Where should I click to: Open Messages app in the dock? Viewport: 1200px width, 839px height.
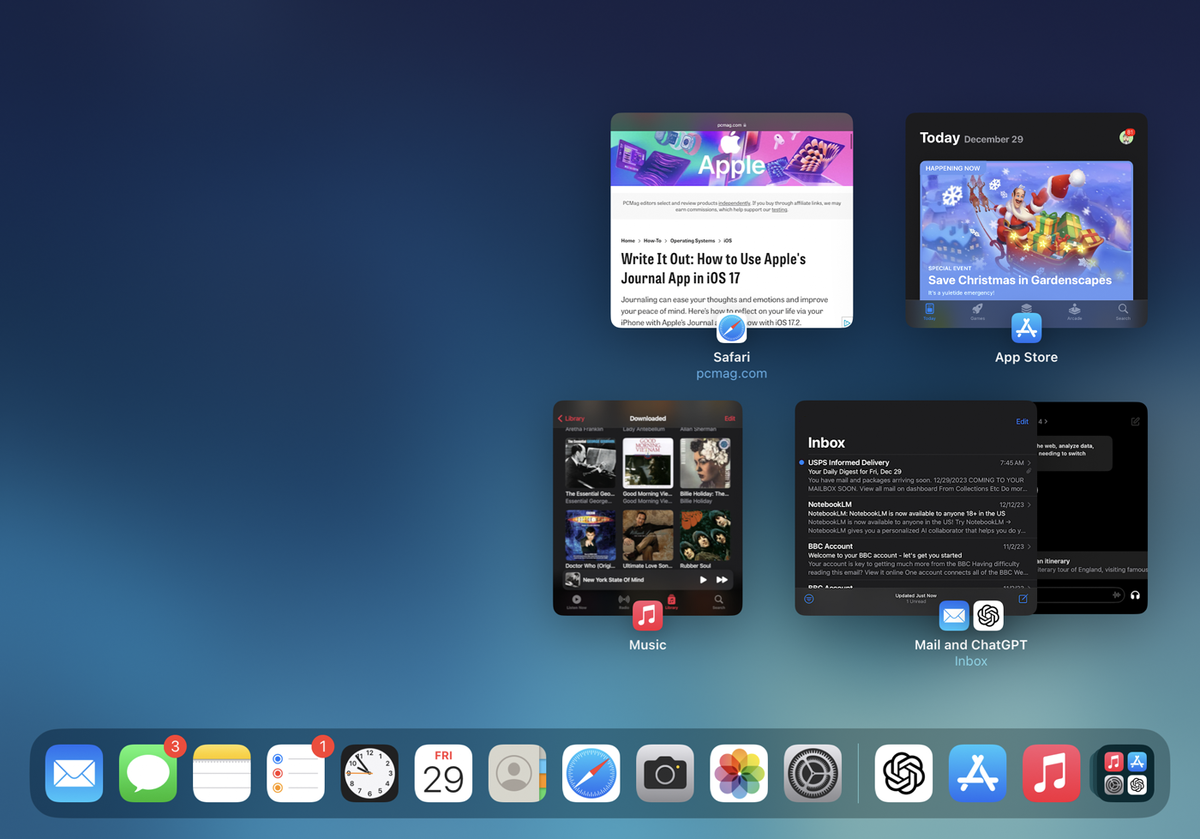148,773
